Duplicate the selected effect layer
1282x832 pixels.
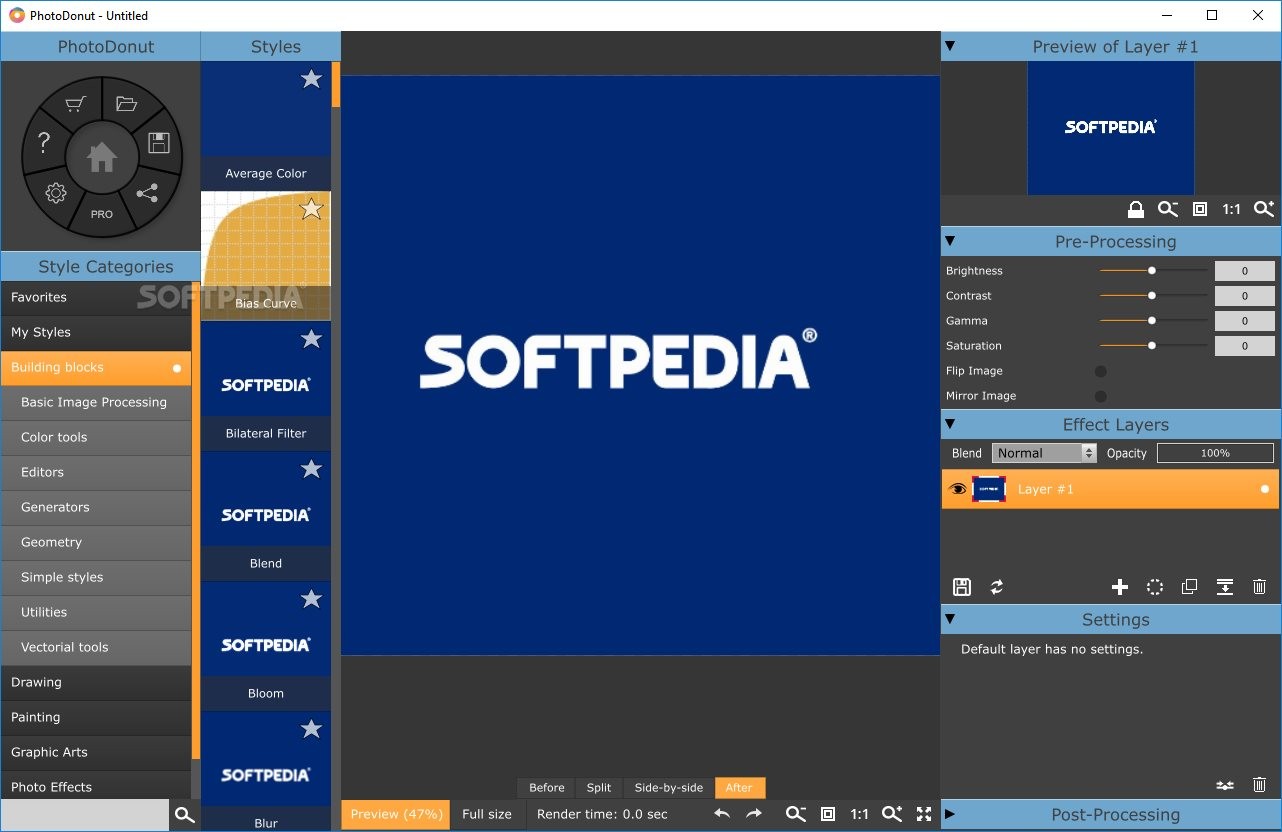tap(1189, 587)
